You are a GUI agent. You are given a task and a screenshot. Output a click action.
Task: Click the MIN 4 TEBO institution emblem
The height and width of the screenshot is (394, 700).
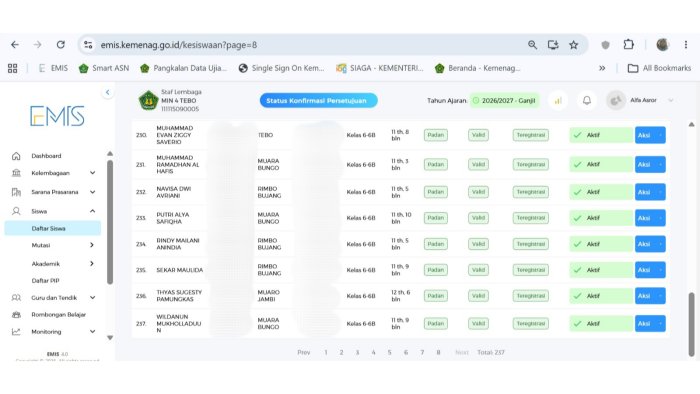tap(148, 100)
